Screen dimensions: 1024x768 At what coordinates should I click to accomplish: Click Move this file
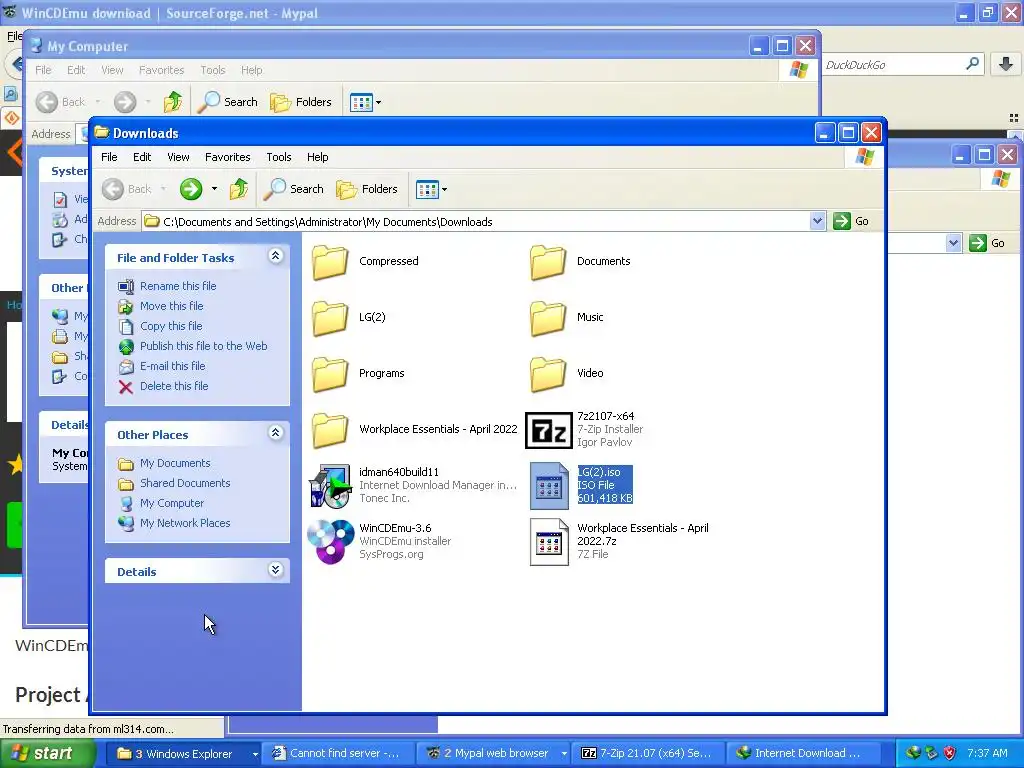coord(171,306)
